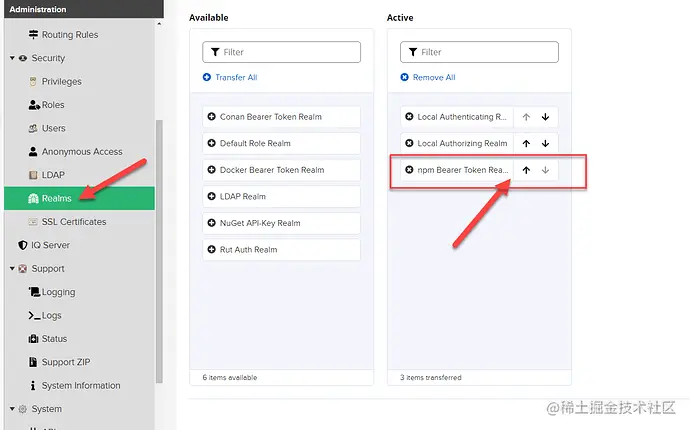Click the sidebar vertical scrollbar

(159, 251)
